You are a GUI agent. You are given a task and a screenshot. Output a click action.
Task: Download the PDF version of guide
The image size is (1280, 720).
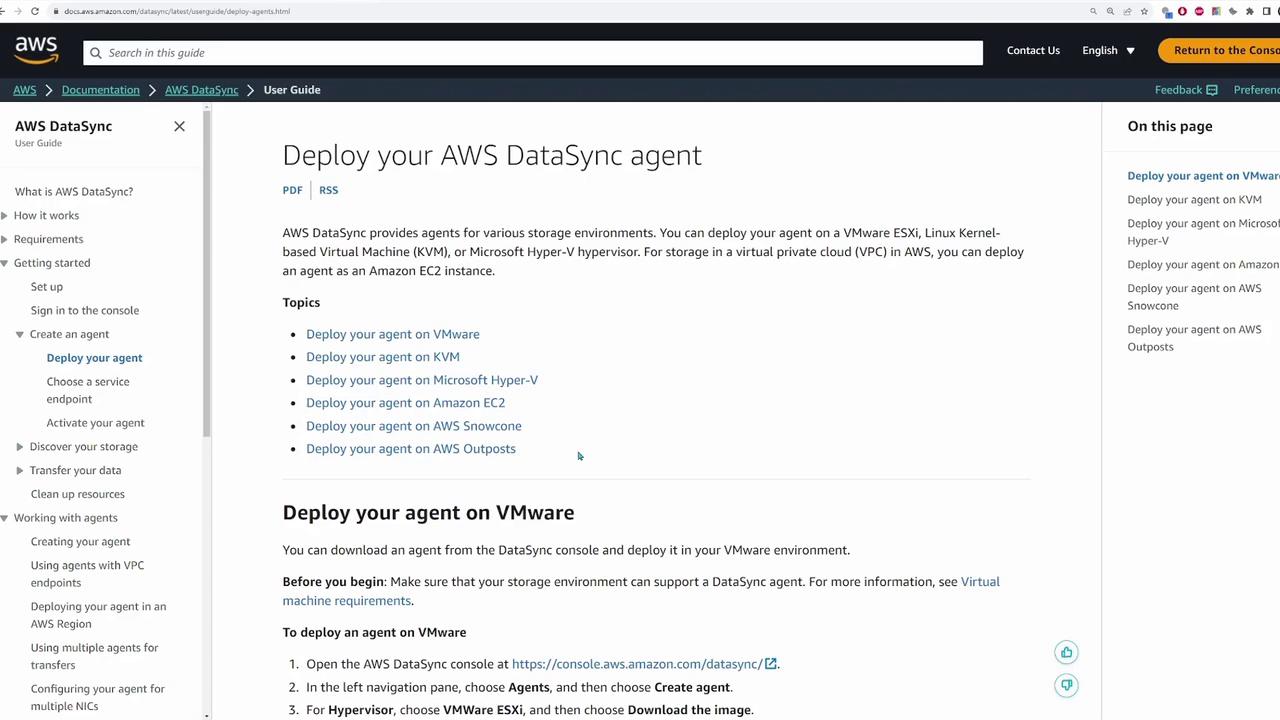(x=292, y=190)
